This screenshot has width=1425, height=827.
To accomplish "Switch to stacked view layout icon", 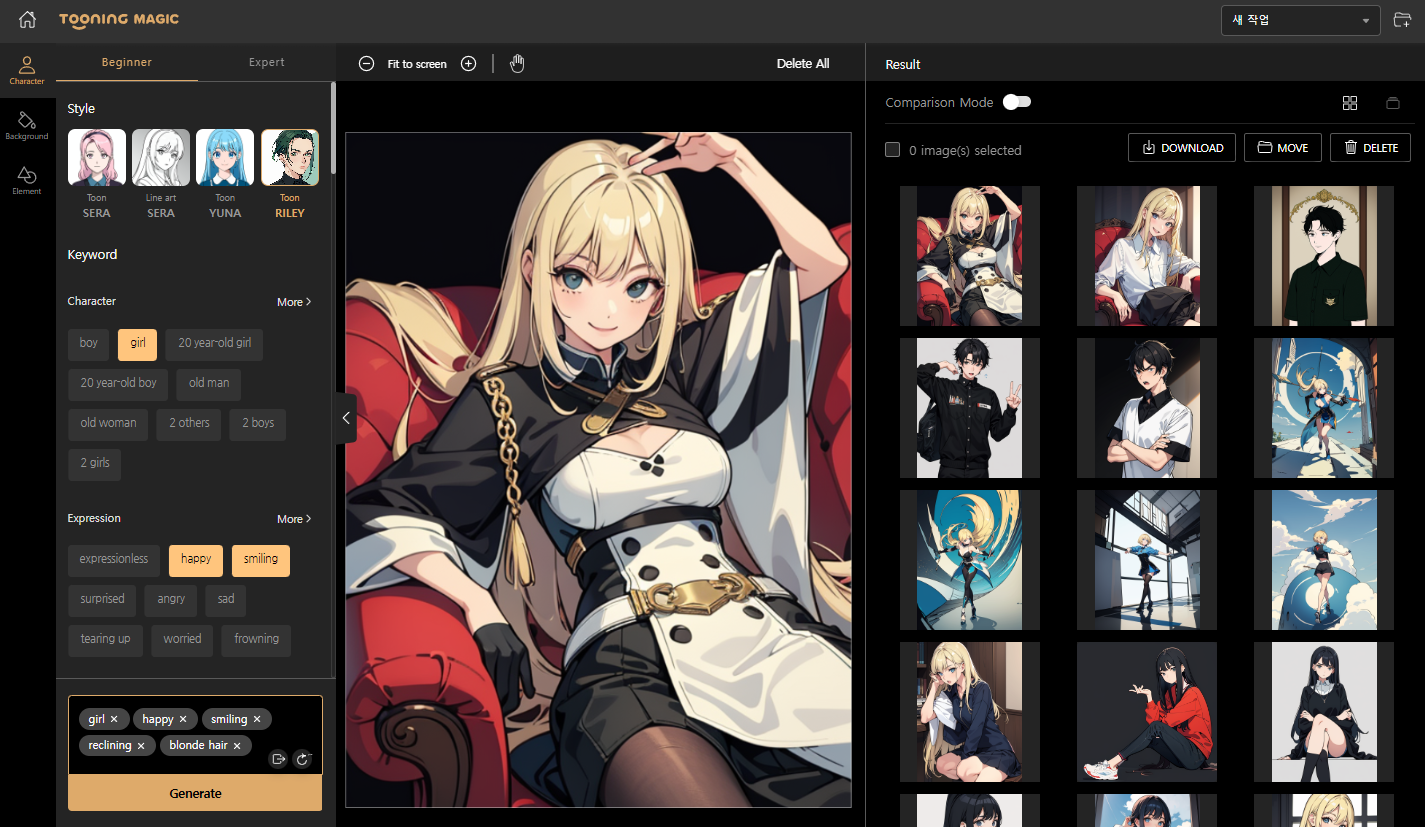I will click(1393, 103).
